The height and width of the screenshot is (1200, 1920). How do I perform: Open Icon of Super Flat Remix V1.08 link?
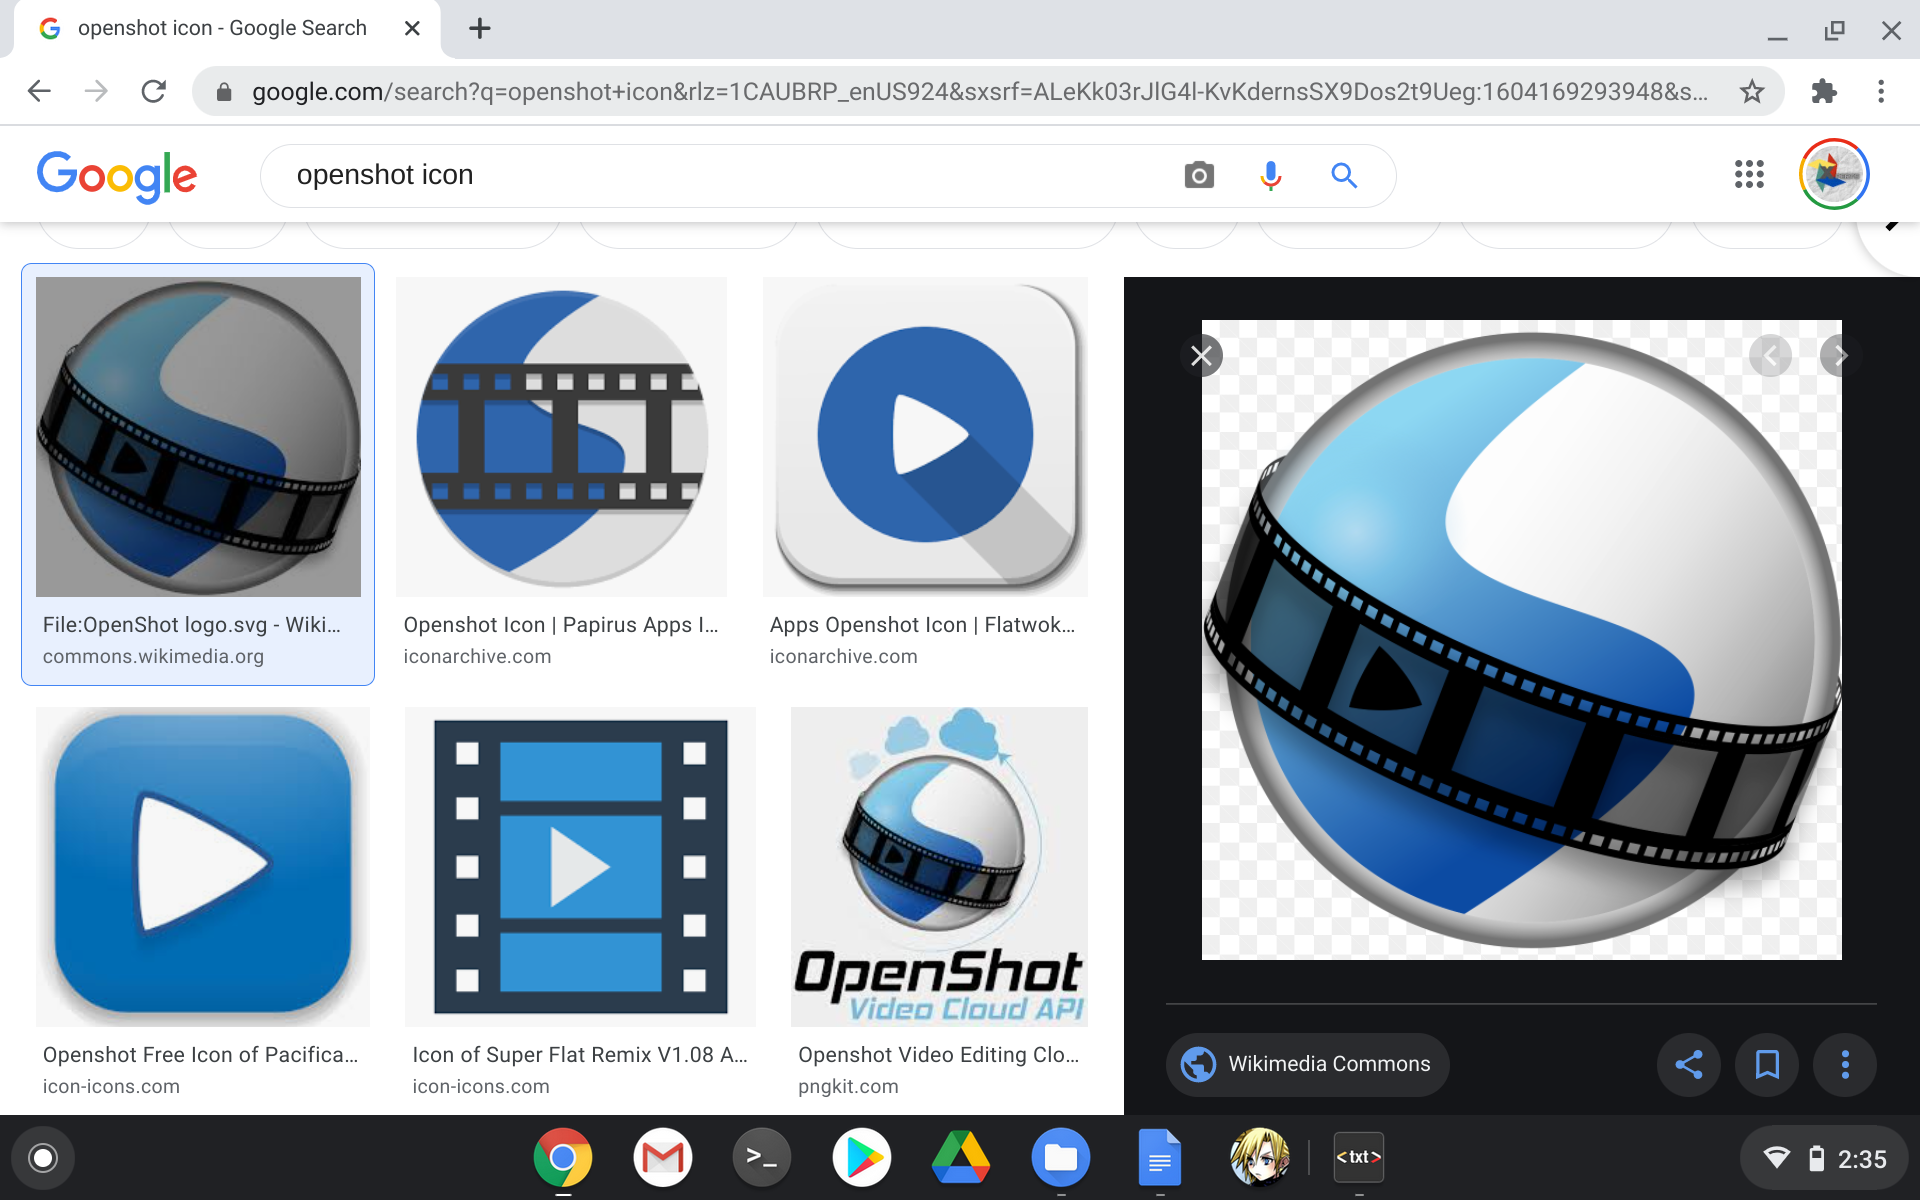580,1055
